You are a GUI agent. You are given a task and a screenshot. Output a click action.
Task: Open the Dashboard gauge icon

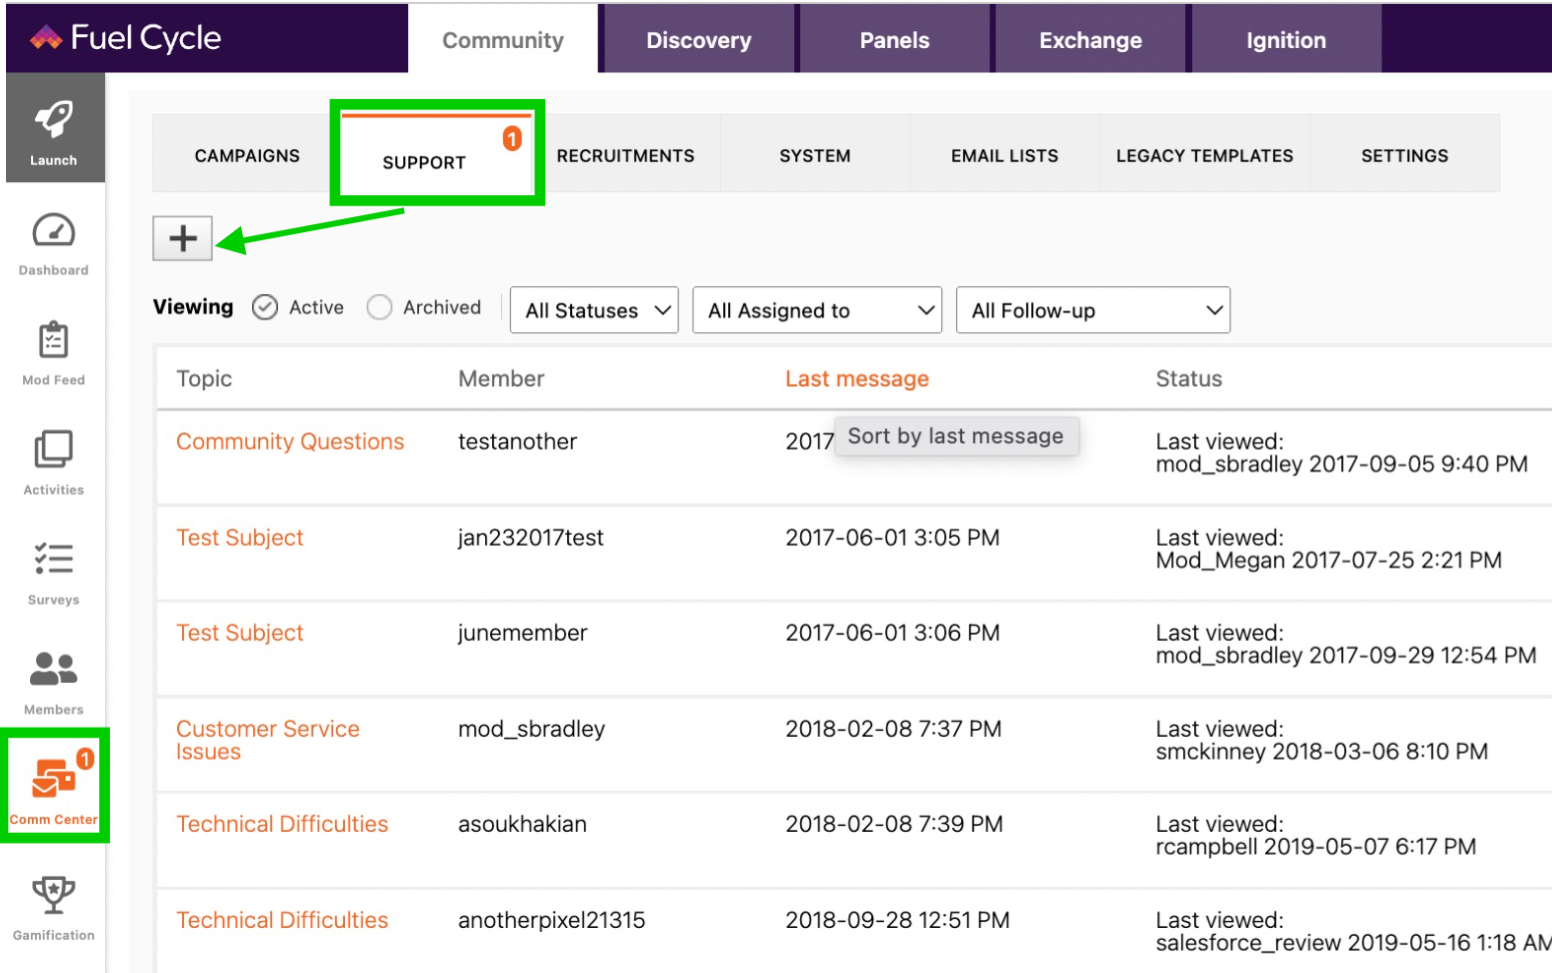pyautogui.click(x=54, y=231)
